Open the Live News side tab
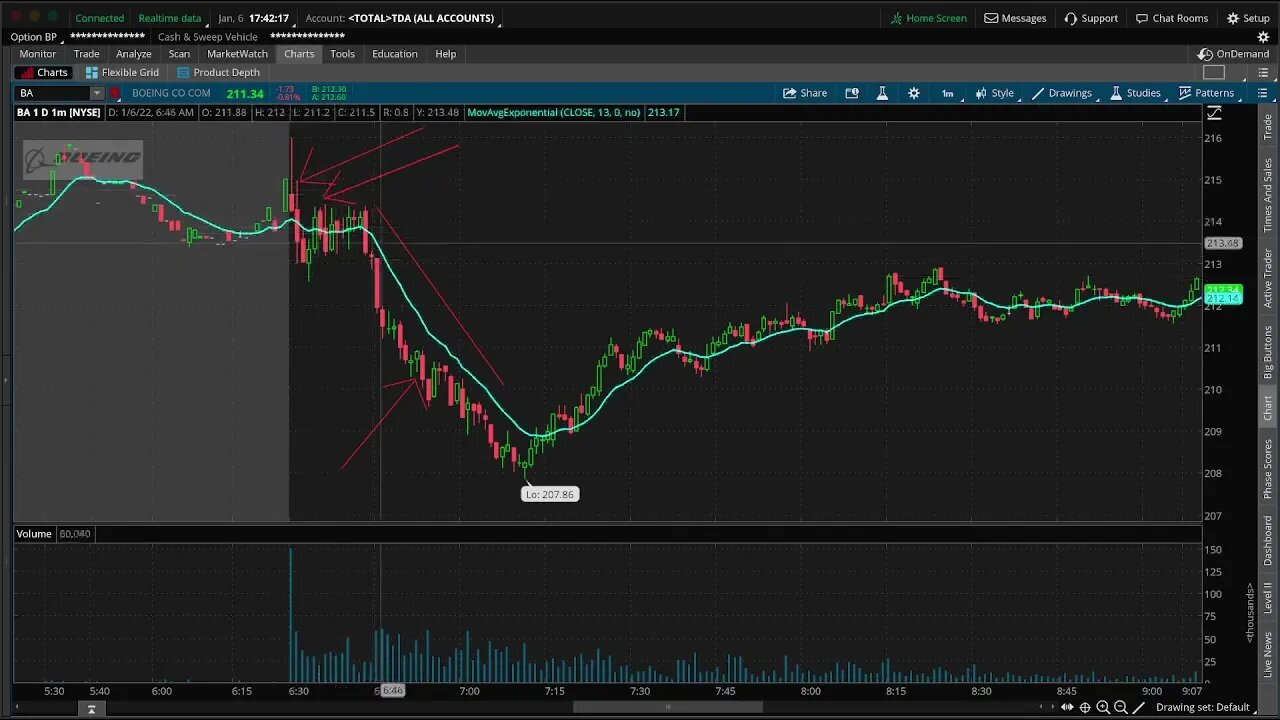1280x720 pixels. [x=1268, y=655]
